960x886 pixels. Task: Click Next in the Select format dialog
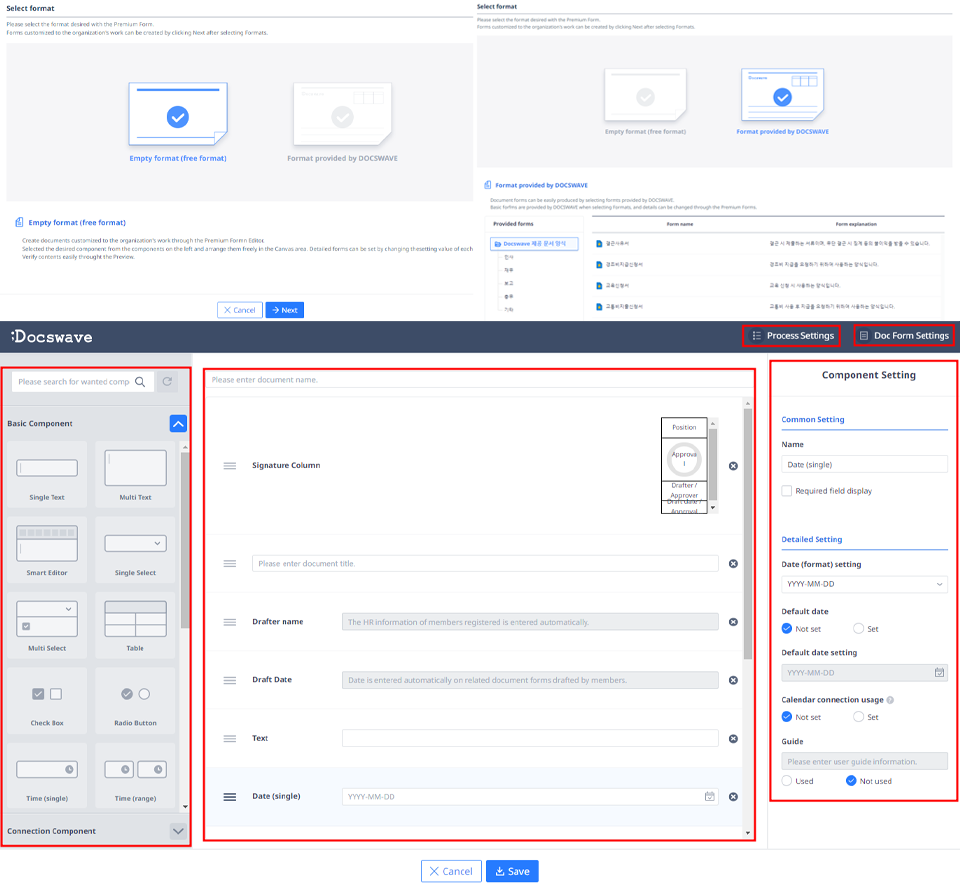(x=285, y=310)
